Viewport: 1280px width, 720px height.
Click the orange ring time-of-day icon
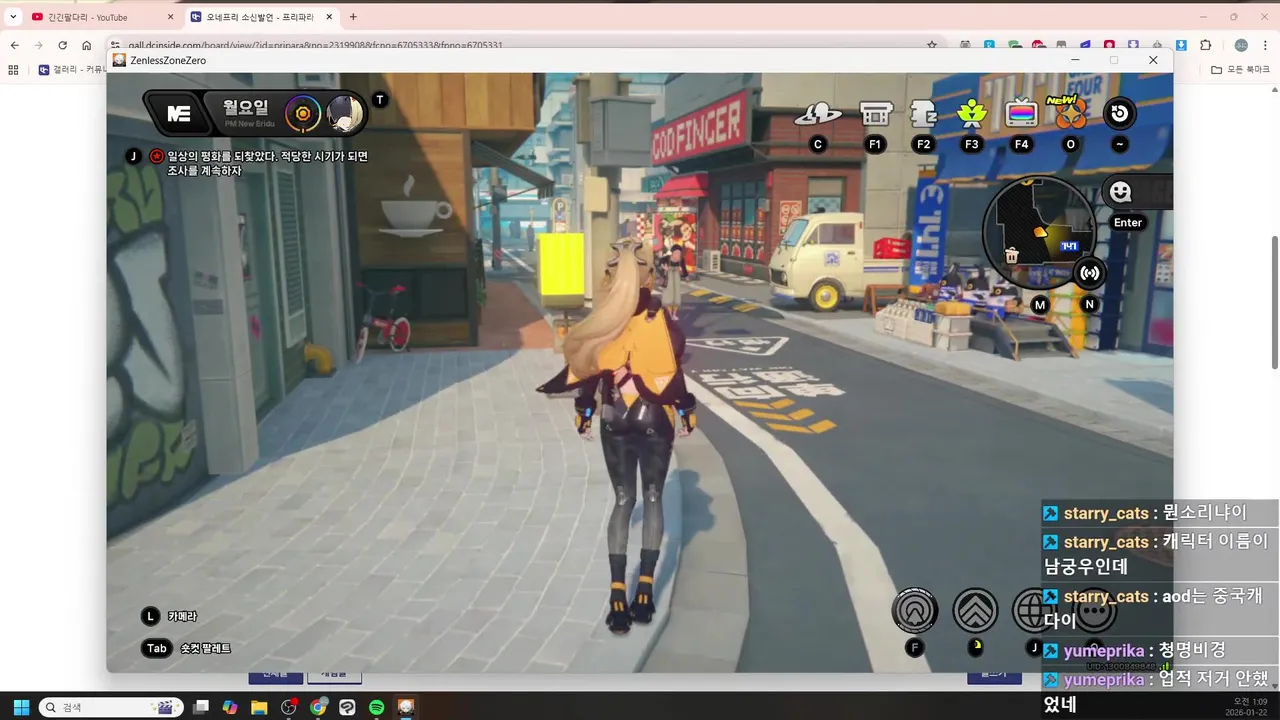tap(302, 114)
